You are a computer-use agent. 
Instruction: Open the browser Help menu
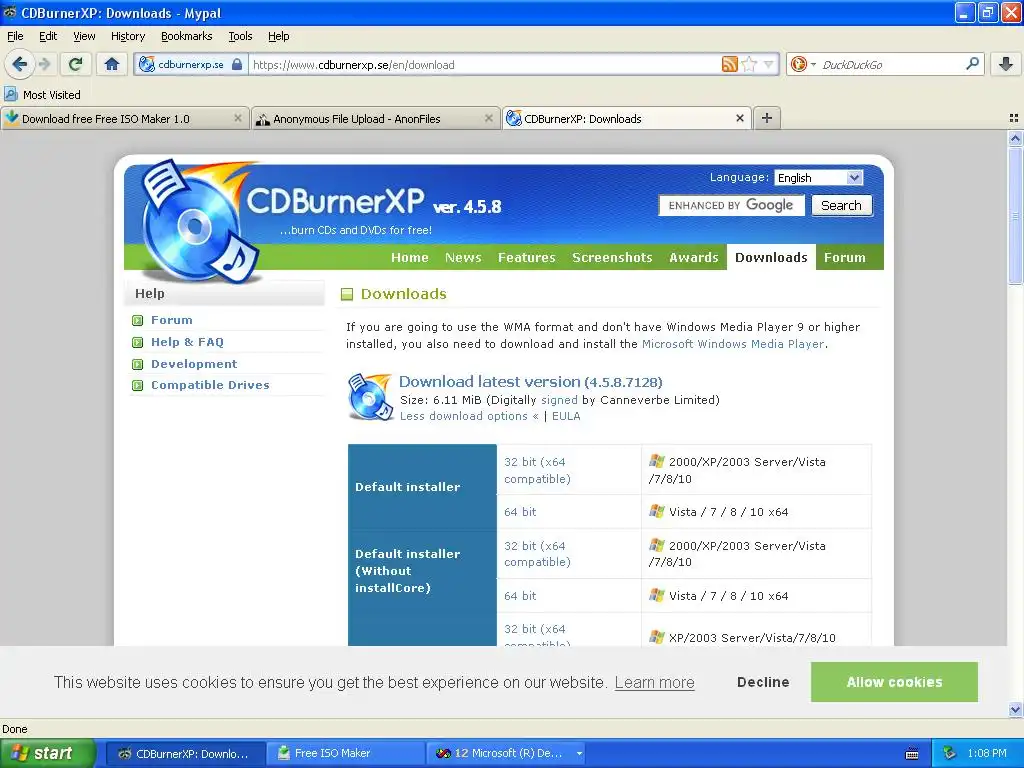point(278,36)
